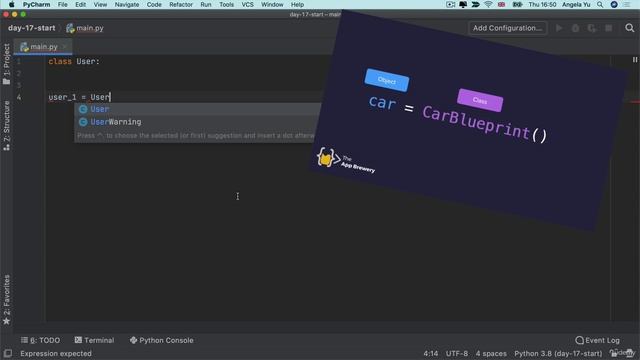Change the UTF-8 file encoding
This screenshot has height=360, width=640.
(x=457, y=353)
